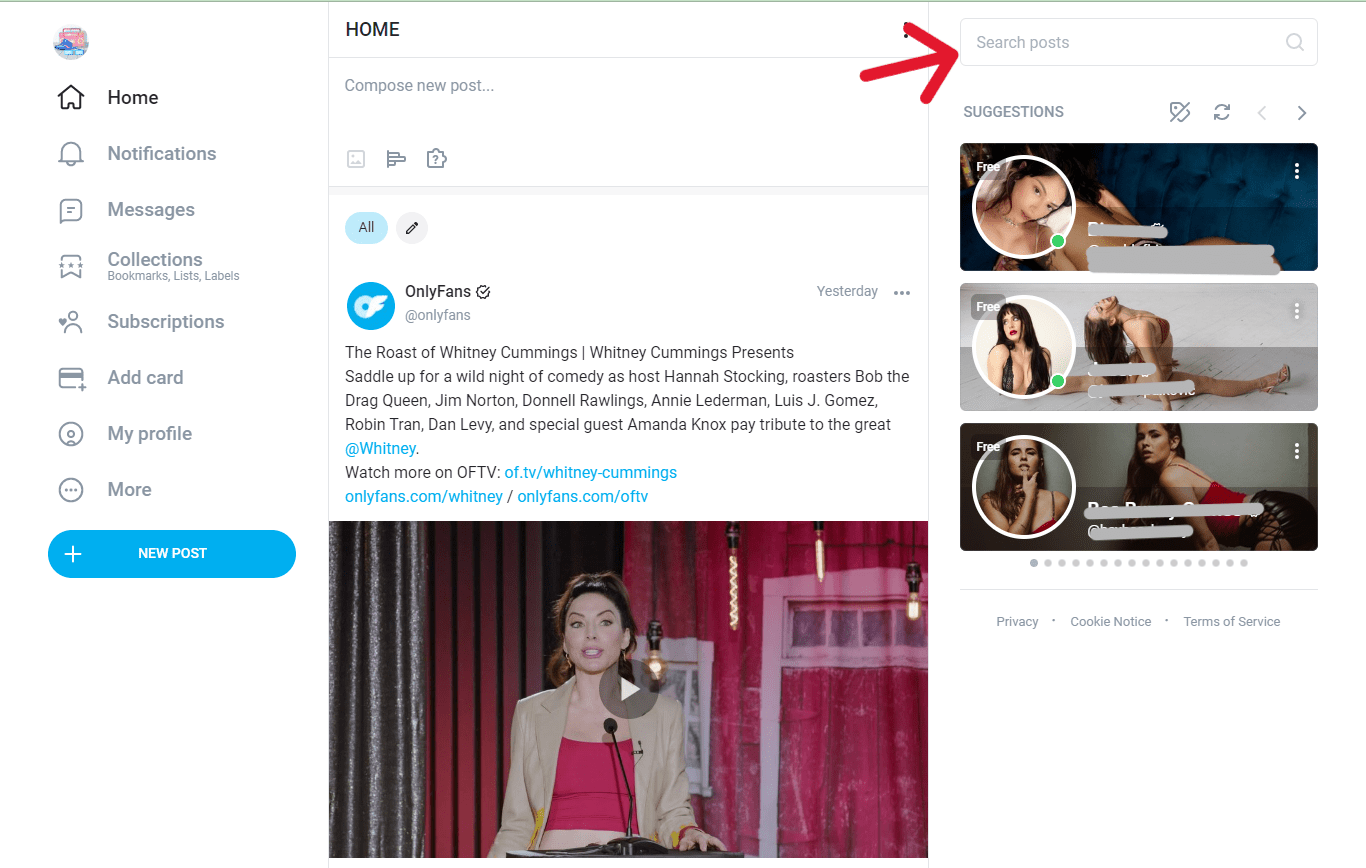Image resolution: width=1366 pixels, height=868 pixels.
Task: Expand next page of suggestions
Action: pyautogui.click(x=1301, y=112)
